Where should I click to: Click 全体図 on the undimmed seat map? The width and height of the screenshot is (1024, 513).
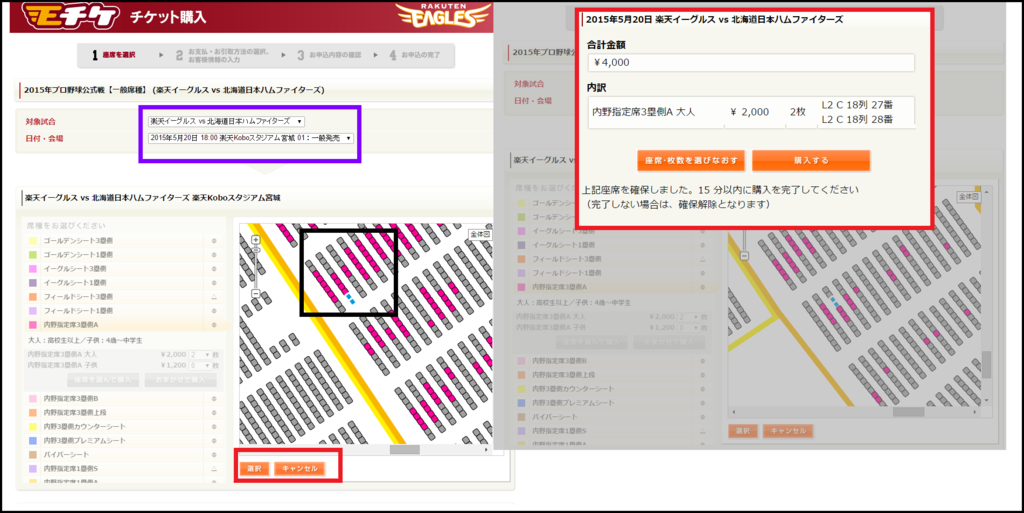480,234
